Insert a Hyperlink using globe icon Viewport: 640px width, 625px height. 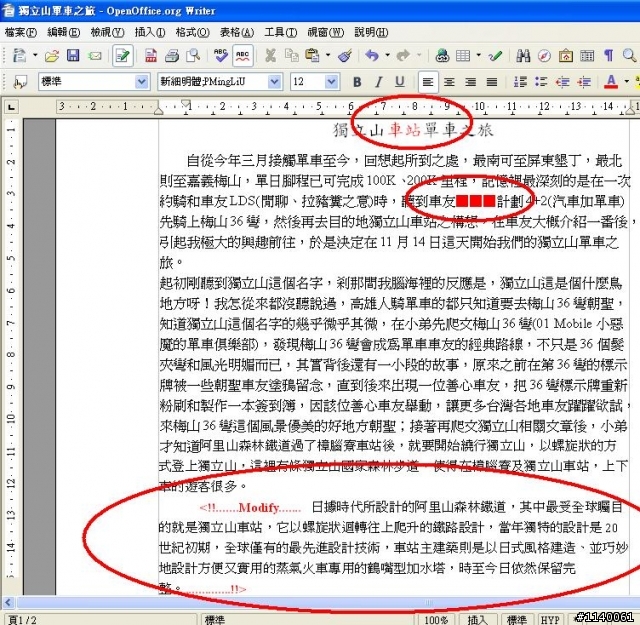click(442, 55)
